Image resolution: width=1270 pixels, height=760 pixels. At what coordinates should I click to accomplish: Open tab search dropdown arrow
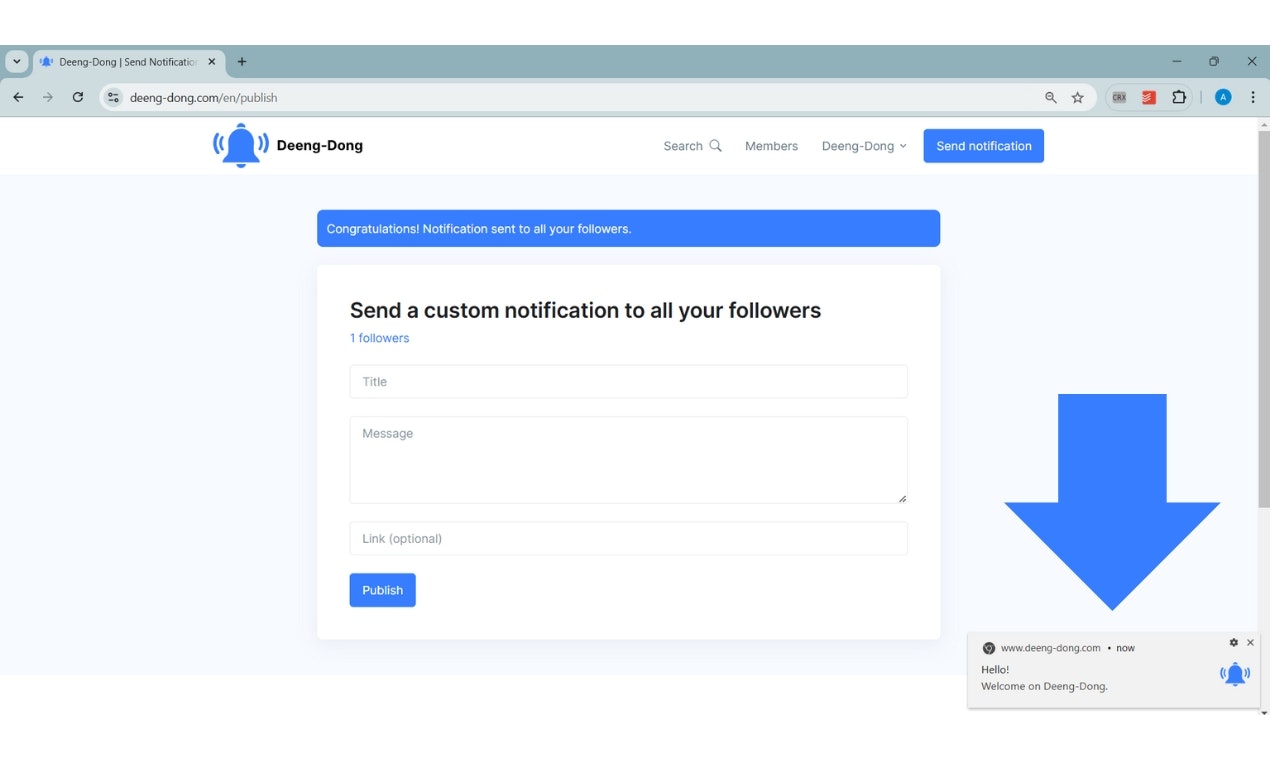click(x=17, y=61)
